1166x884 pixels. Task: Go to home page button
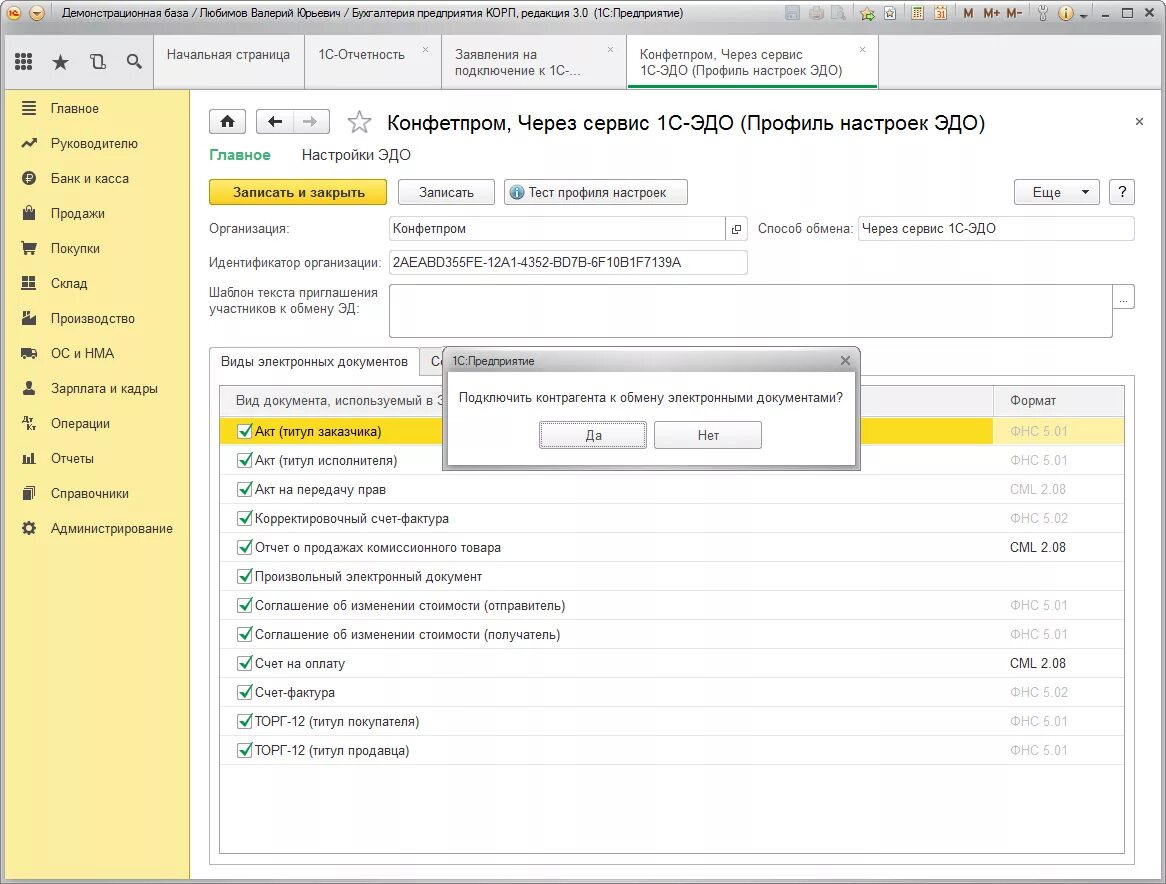click(228, 121)
